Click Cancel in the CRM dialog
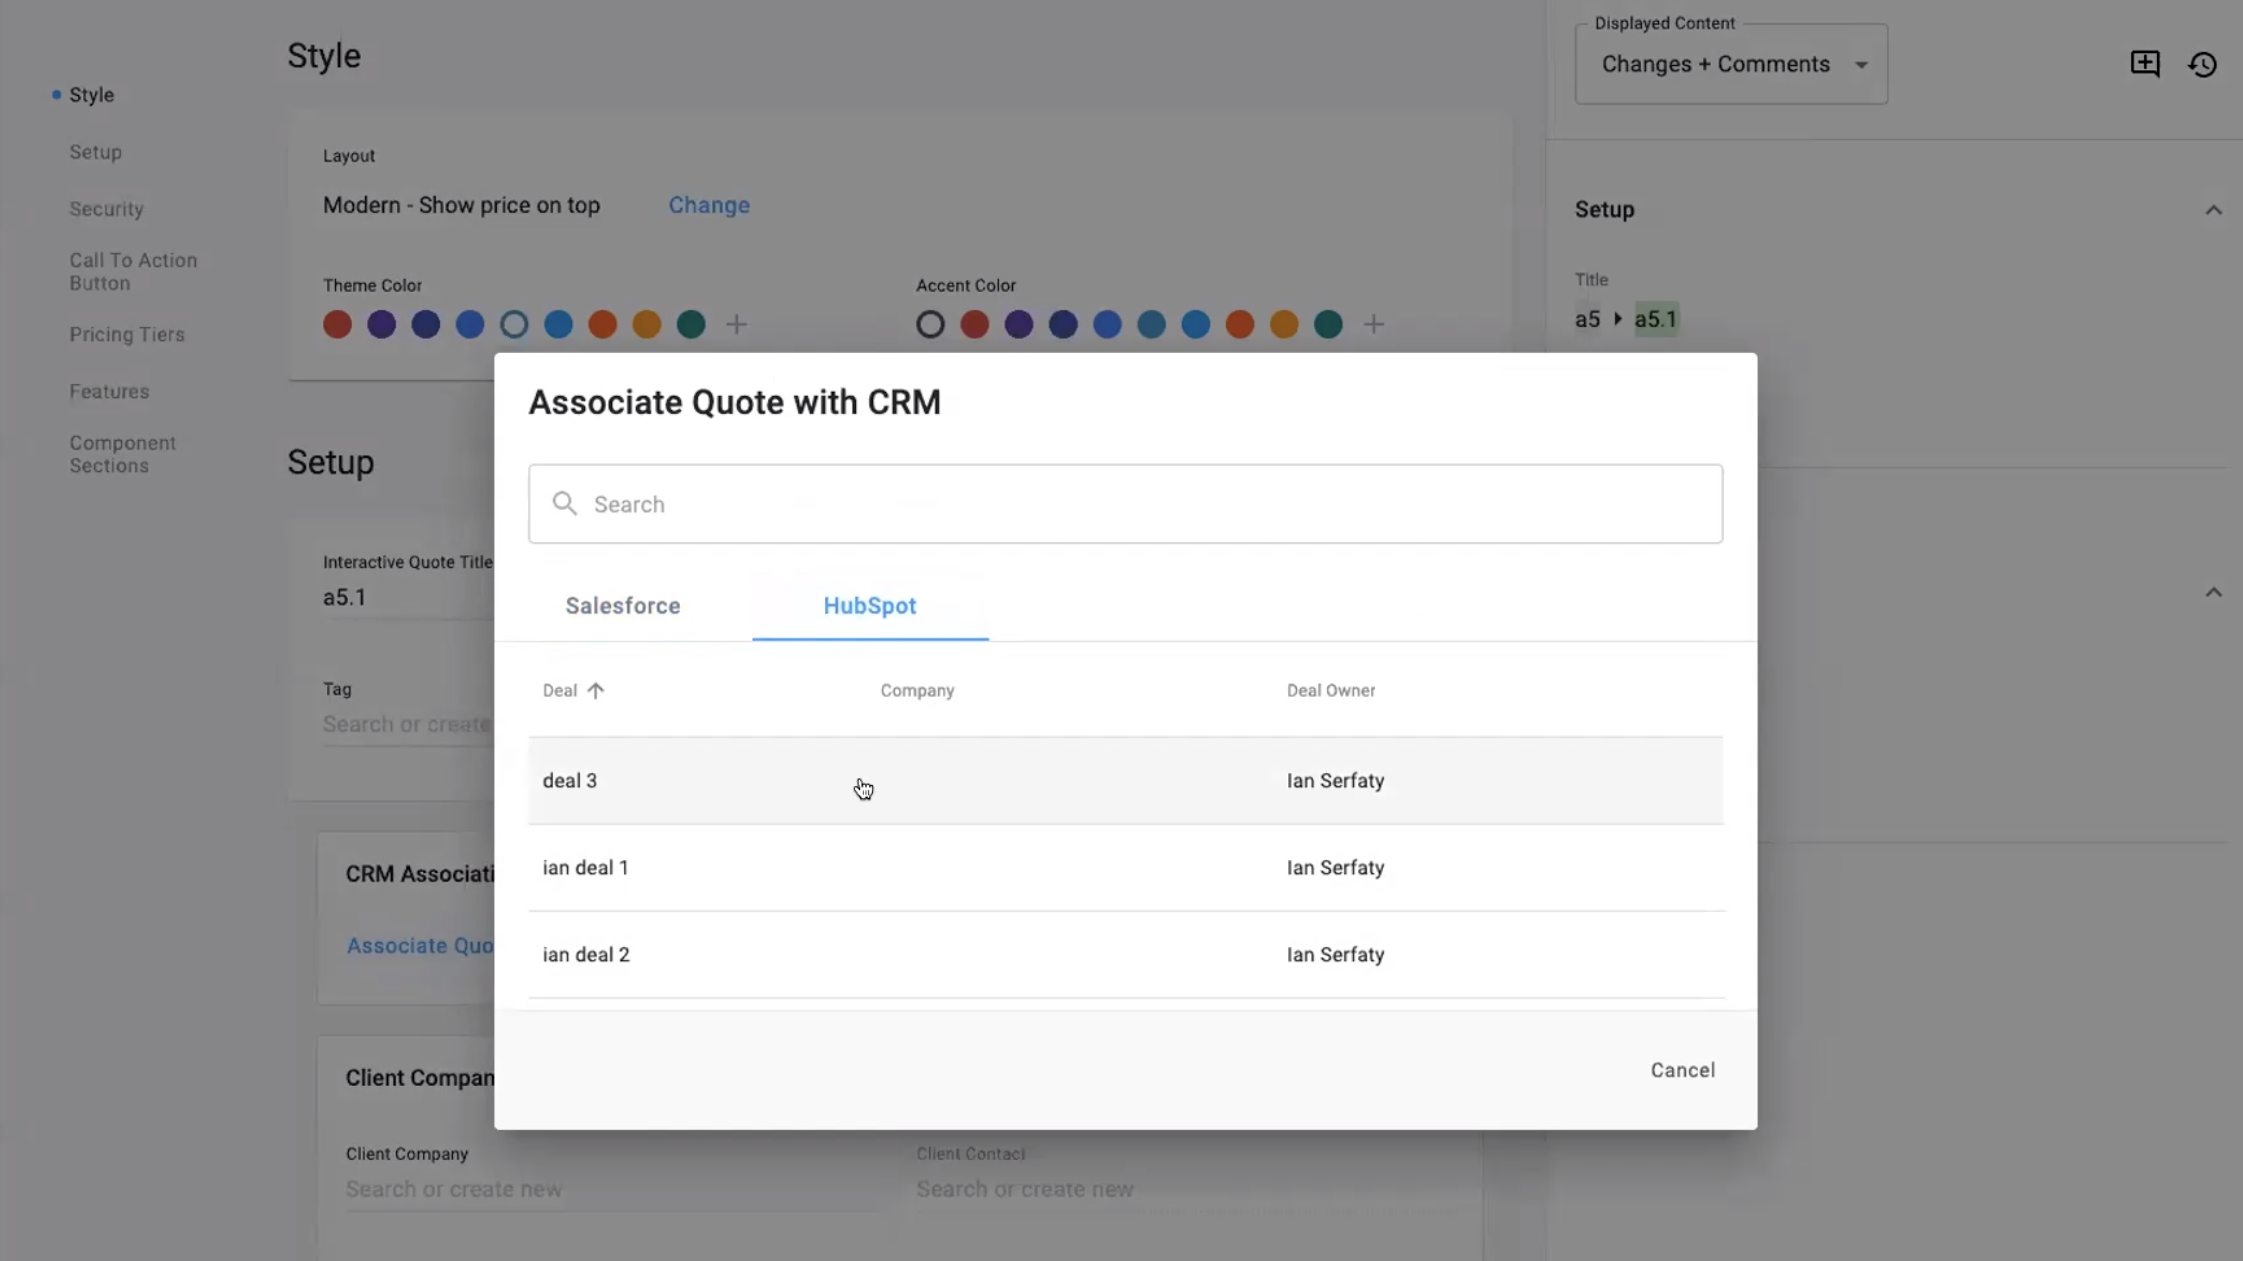This screenshot has width=2243, height=1261. [1682, 1070]
